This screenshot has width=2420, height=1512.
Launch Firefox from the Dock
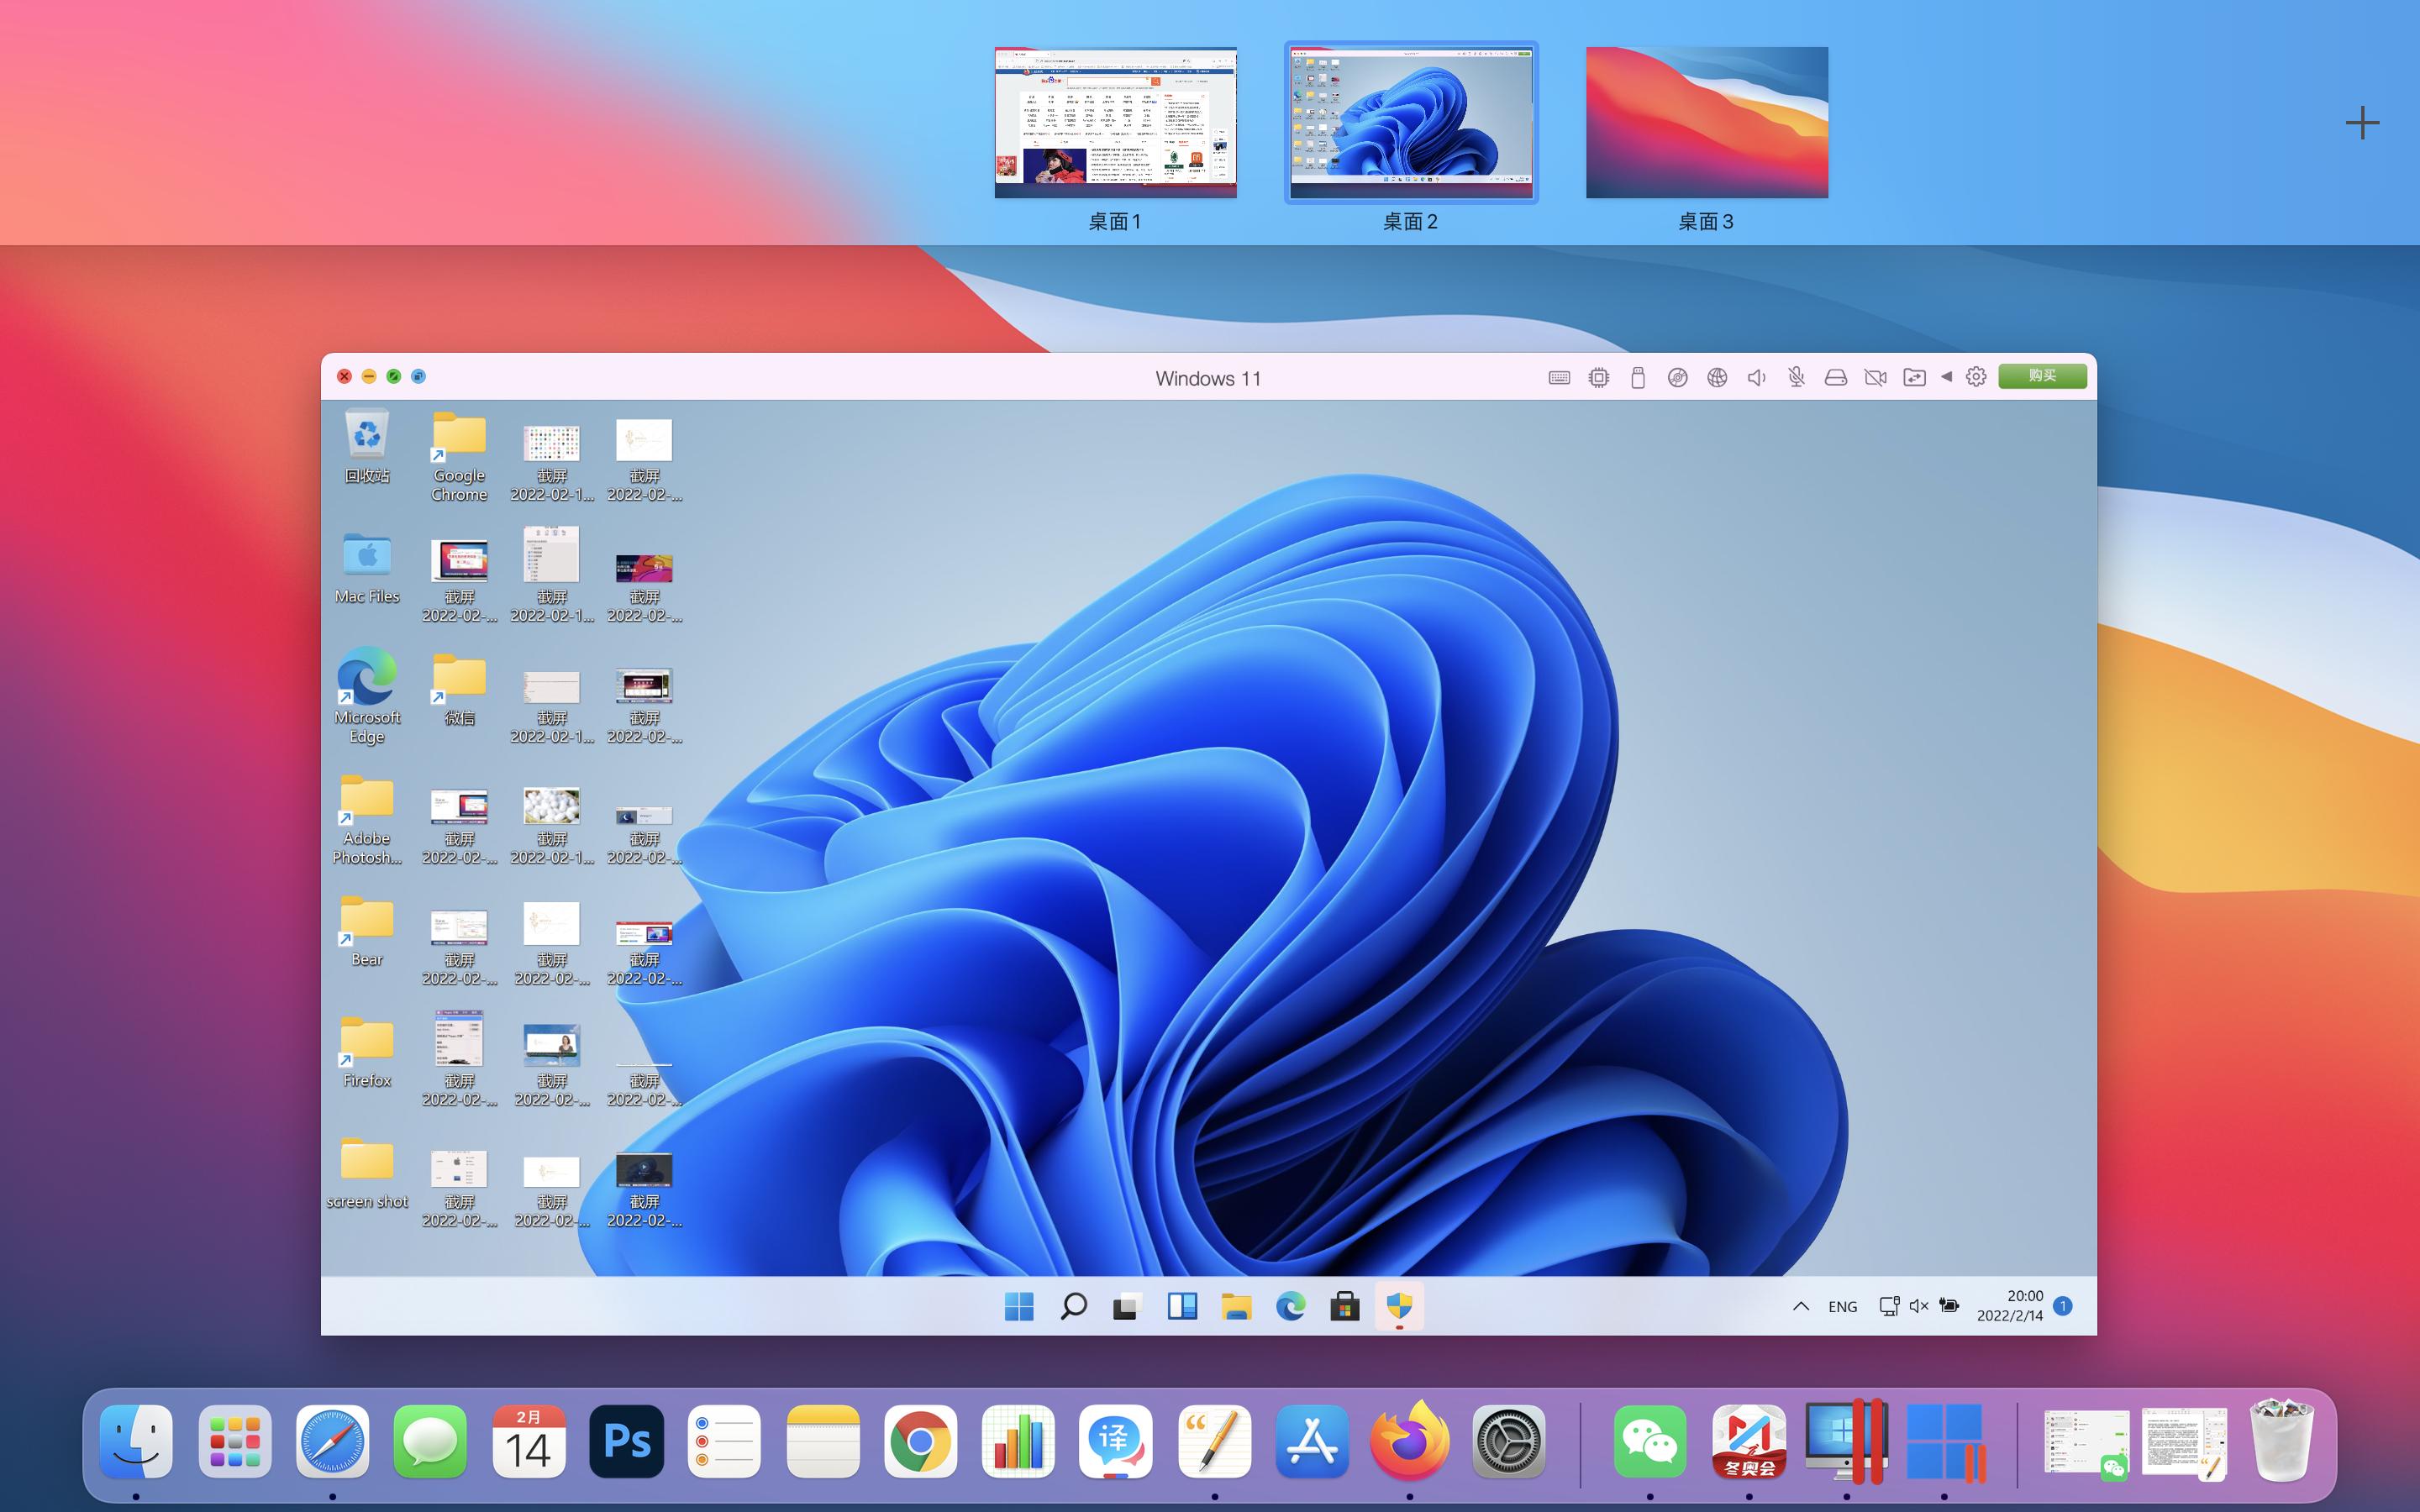(1410, 1441)
